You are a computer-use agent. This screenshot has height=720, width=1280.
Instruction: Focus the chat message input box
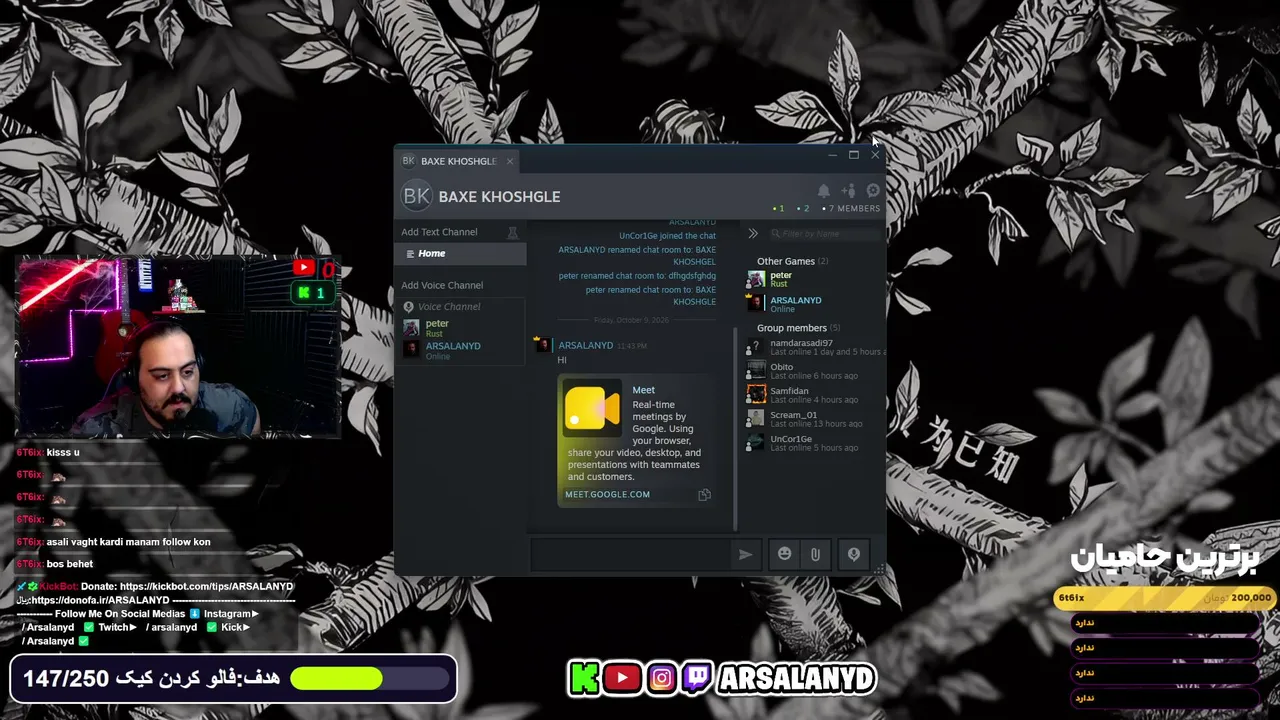(632, 554)
